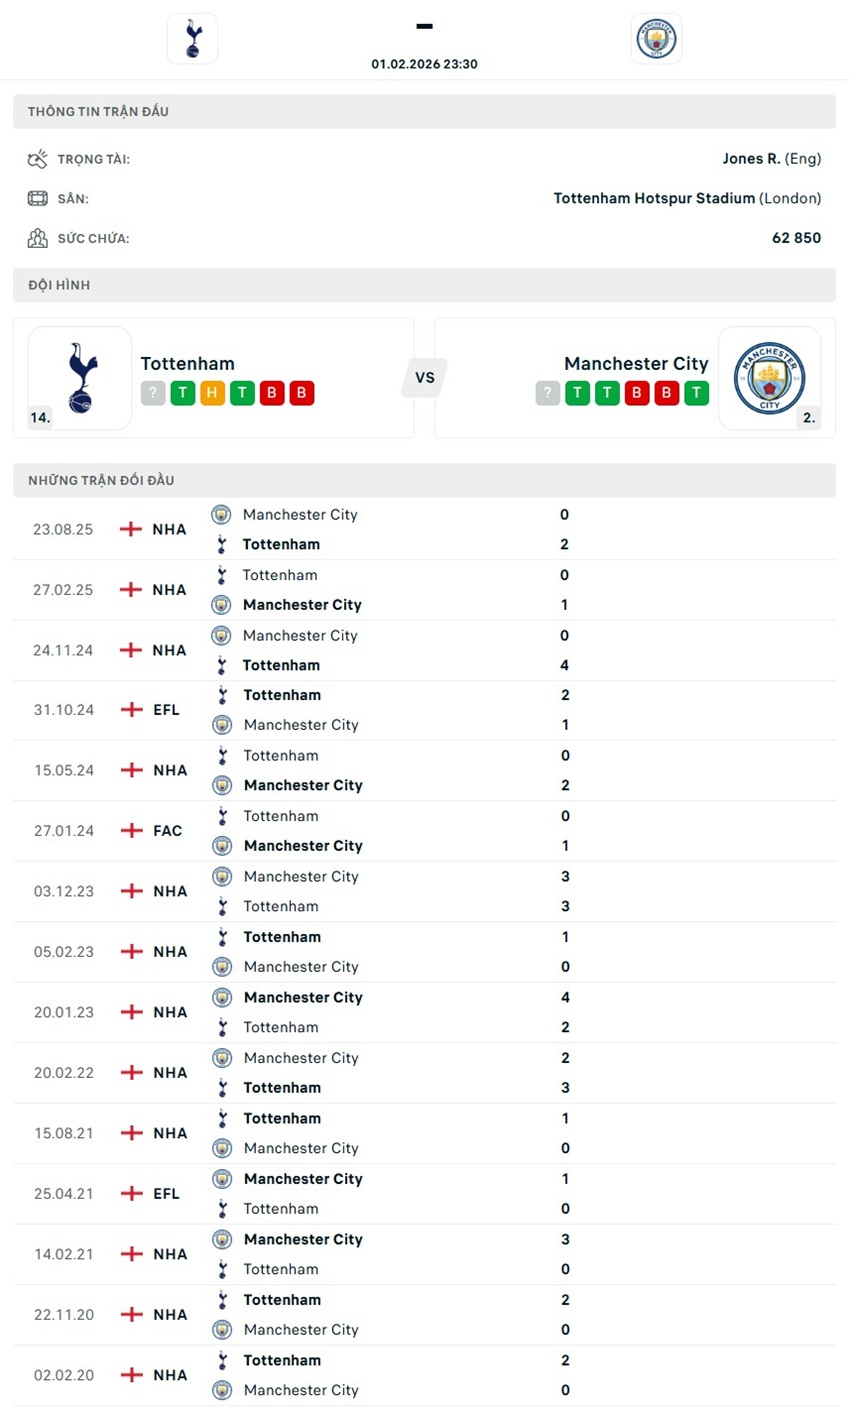Expand the ĐỘI HÌNH section

424,285
